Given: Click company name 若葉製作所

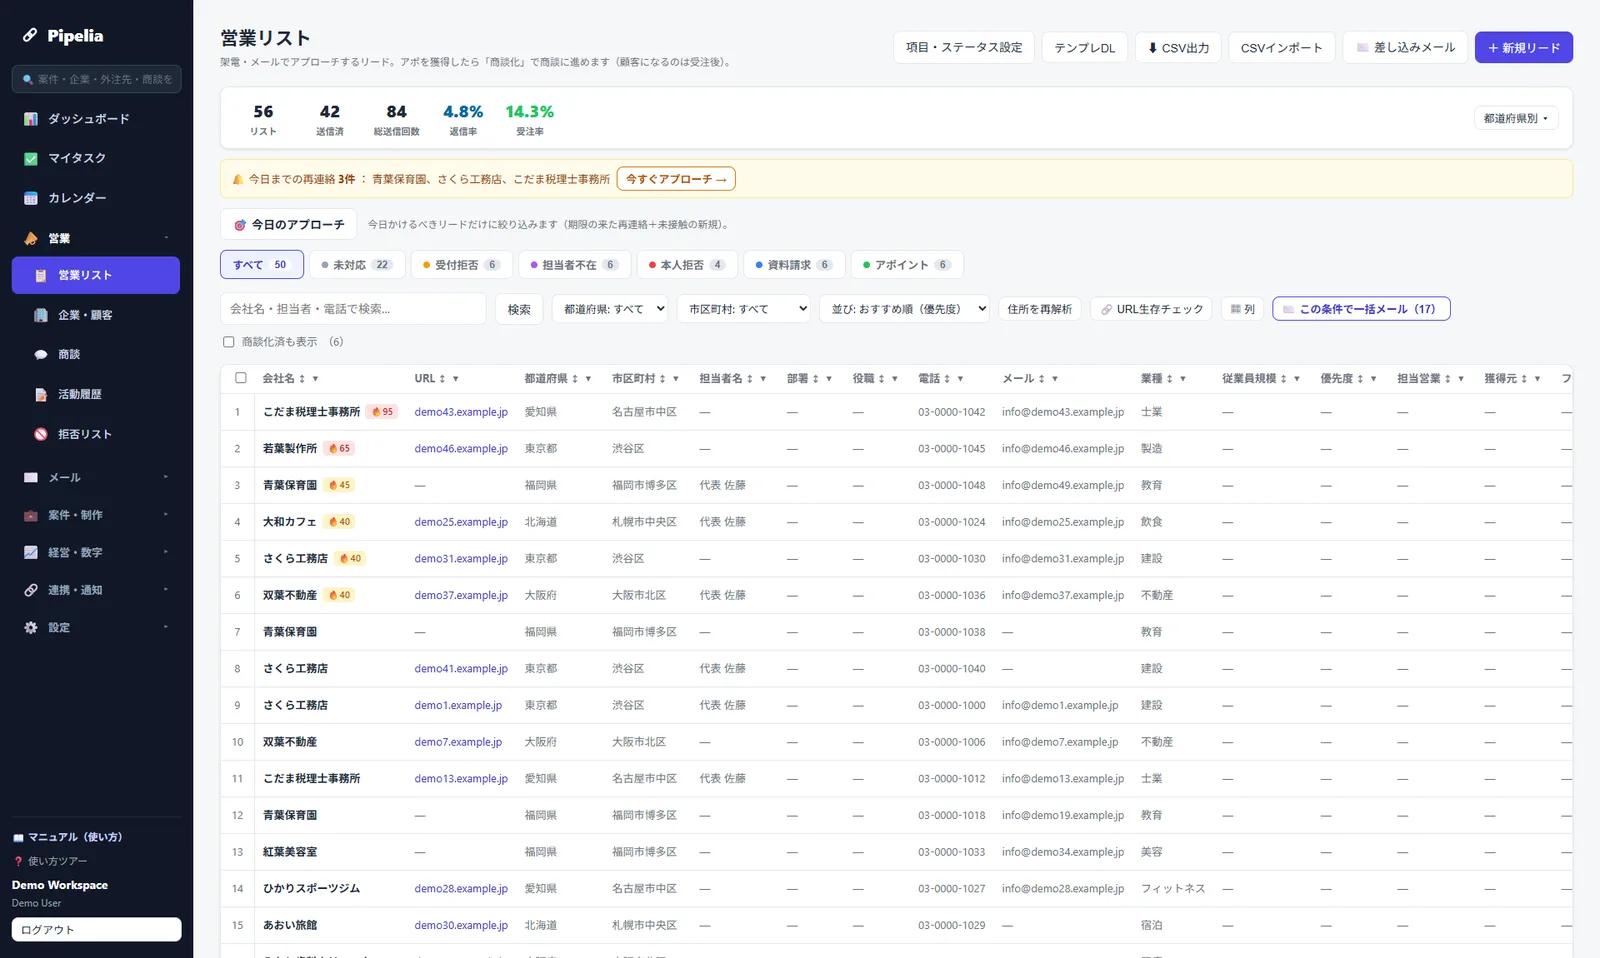Looking at the screenshot, I should 290,448.
